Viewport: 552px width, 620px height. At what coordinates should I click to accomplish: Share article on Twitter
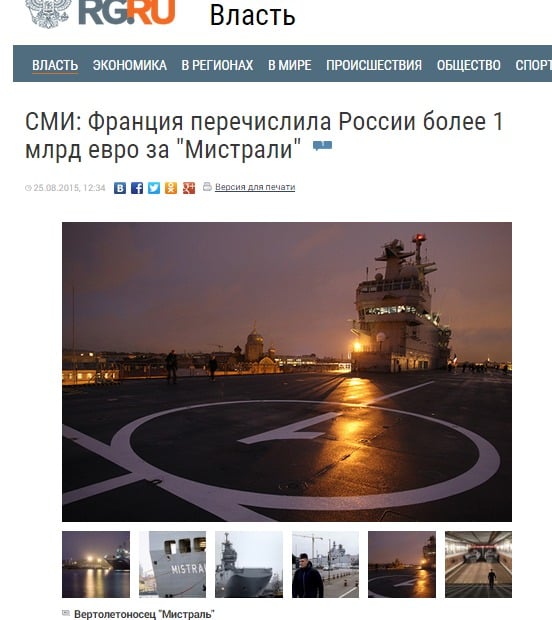point(154,188)
